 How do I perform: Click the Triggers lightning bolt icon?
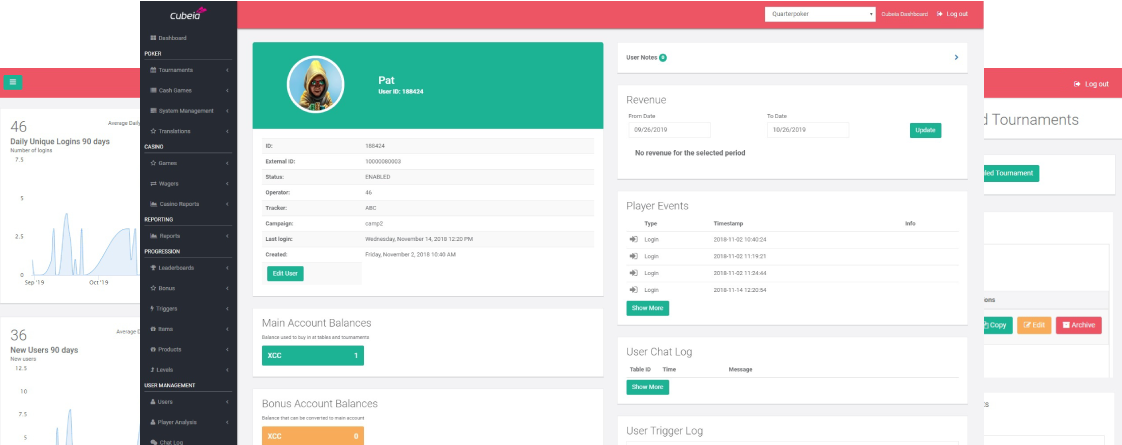[153, 308]
